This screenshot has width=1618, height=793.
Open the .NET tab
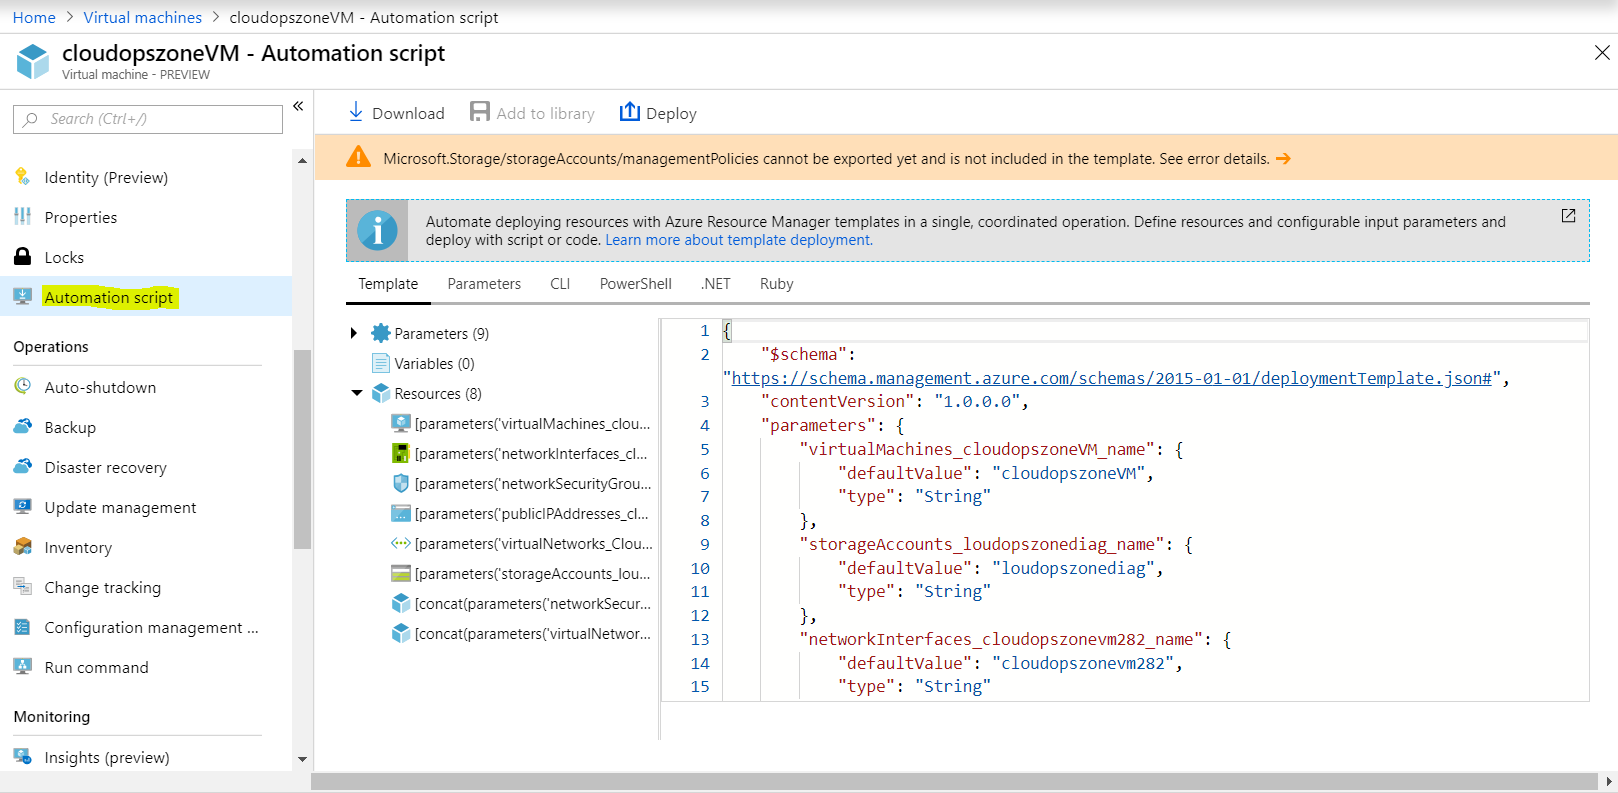[x=716, y=284]
